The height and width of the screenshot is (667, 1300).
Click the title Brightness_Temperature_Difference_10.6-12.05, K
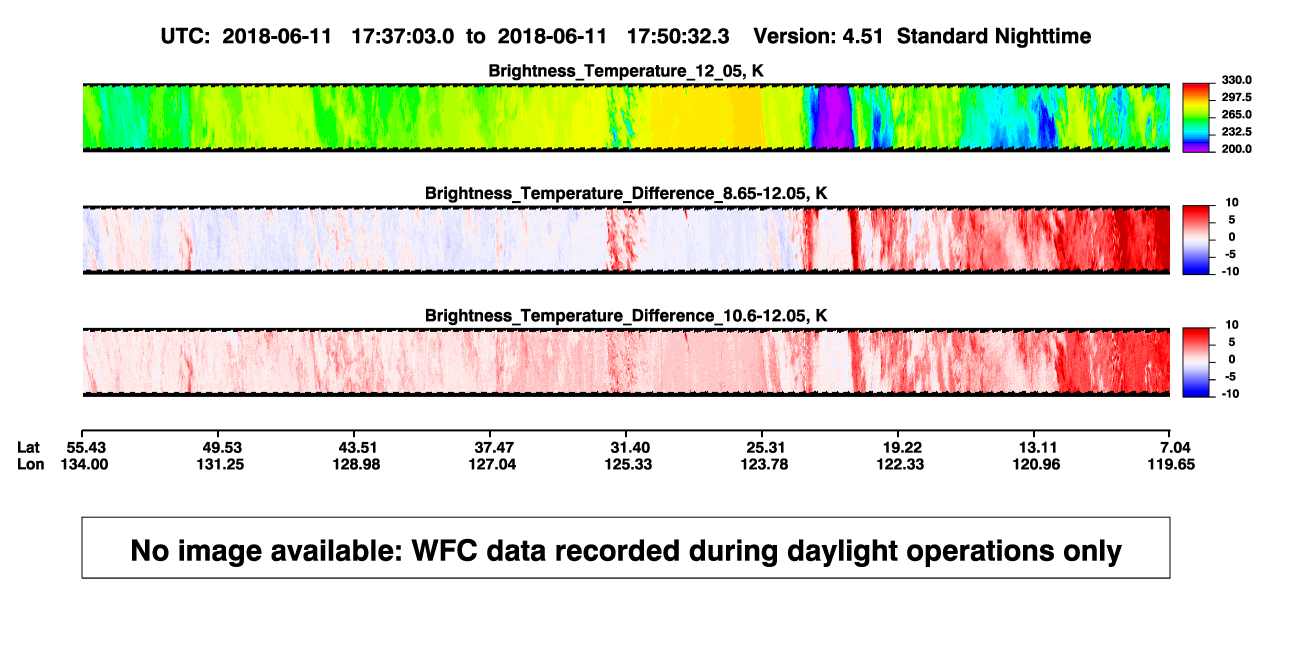[626, 316]
